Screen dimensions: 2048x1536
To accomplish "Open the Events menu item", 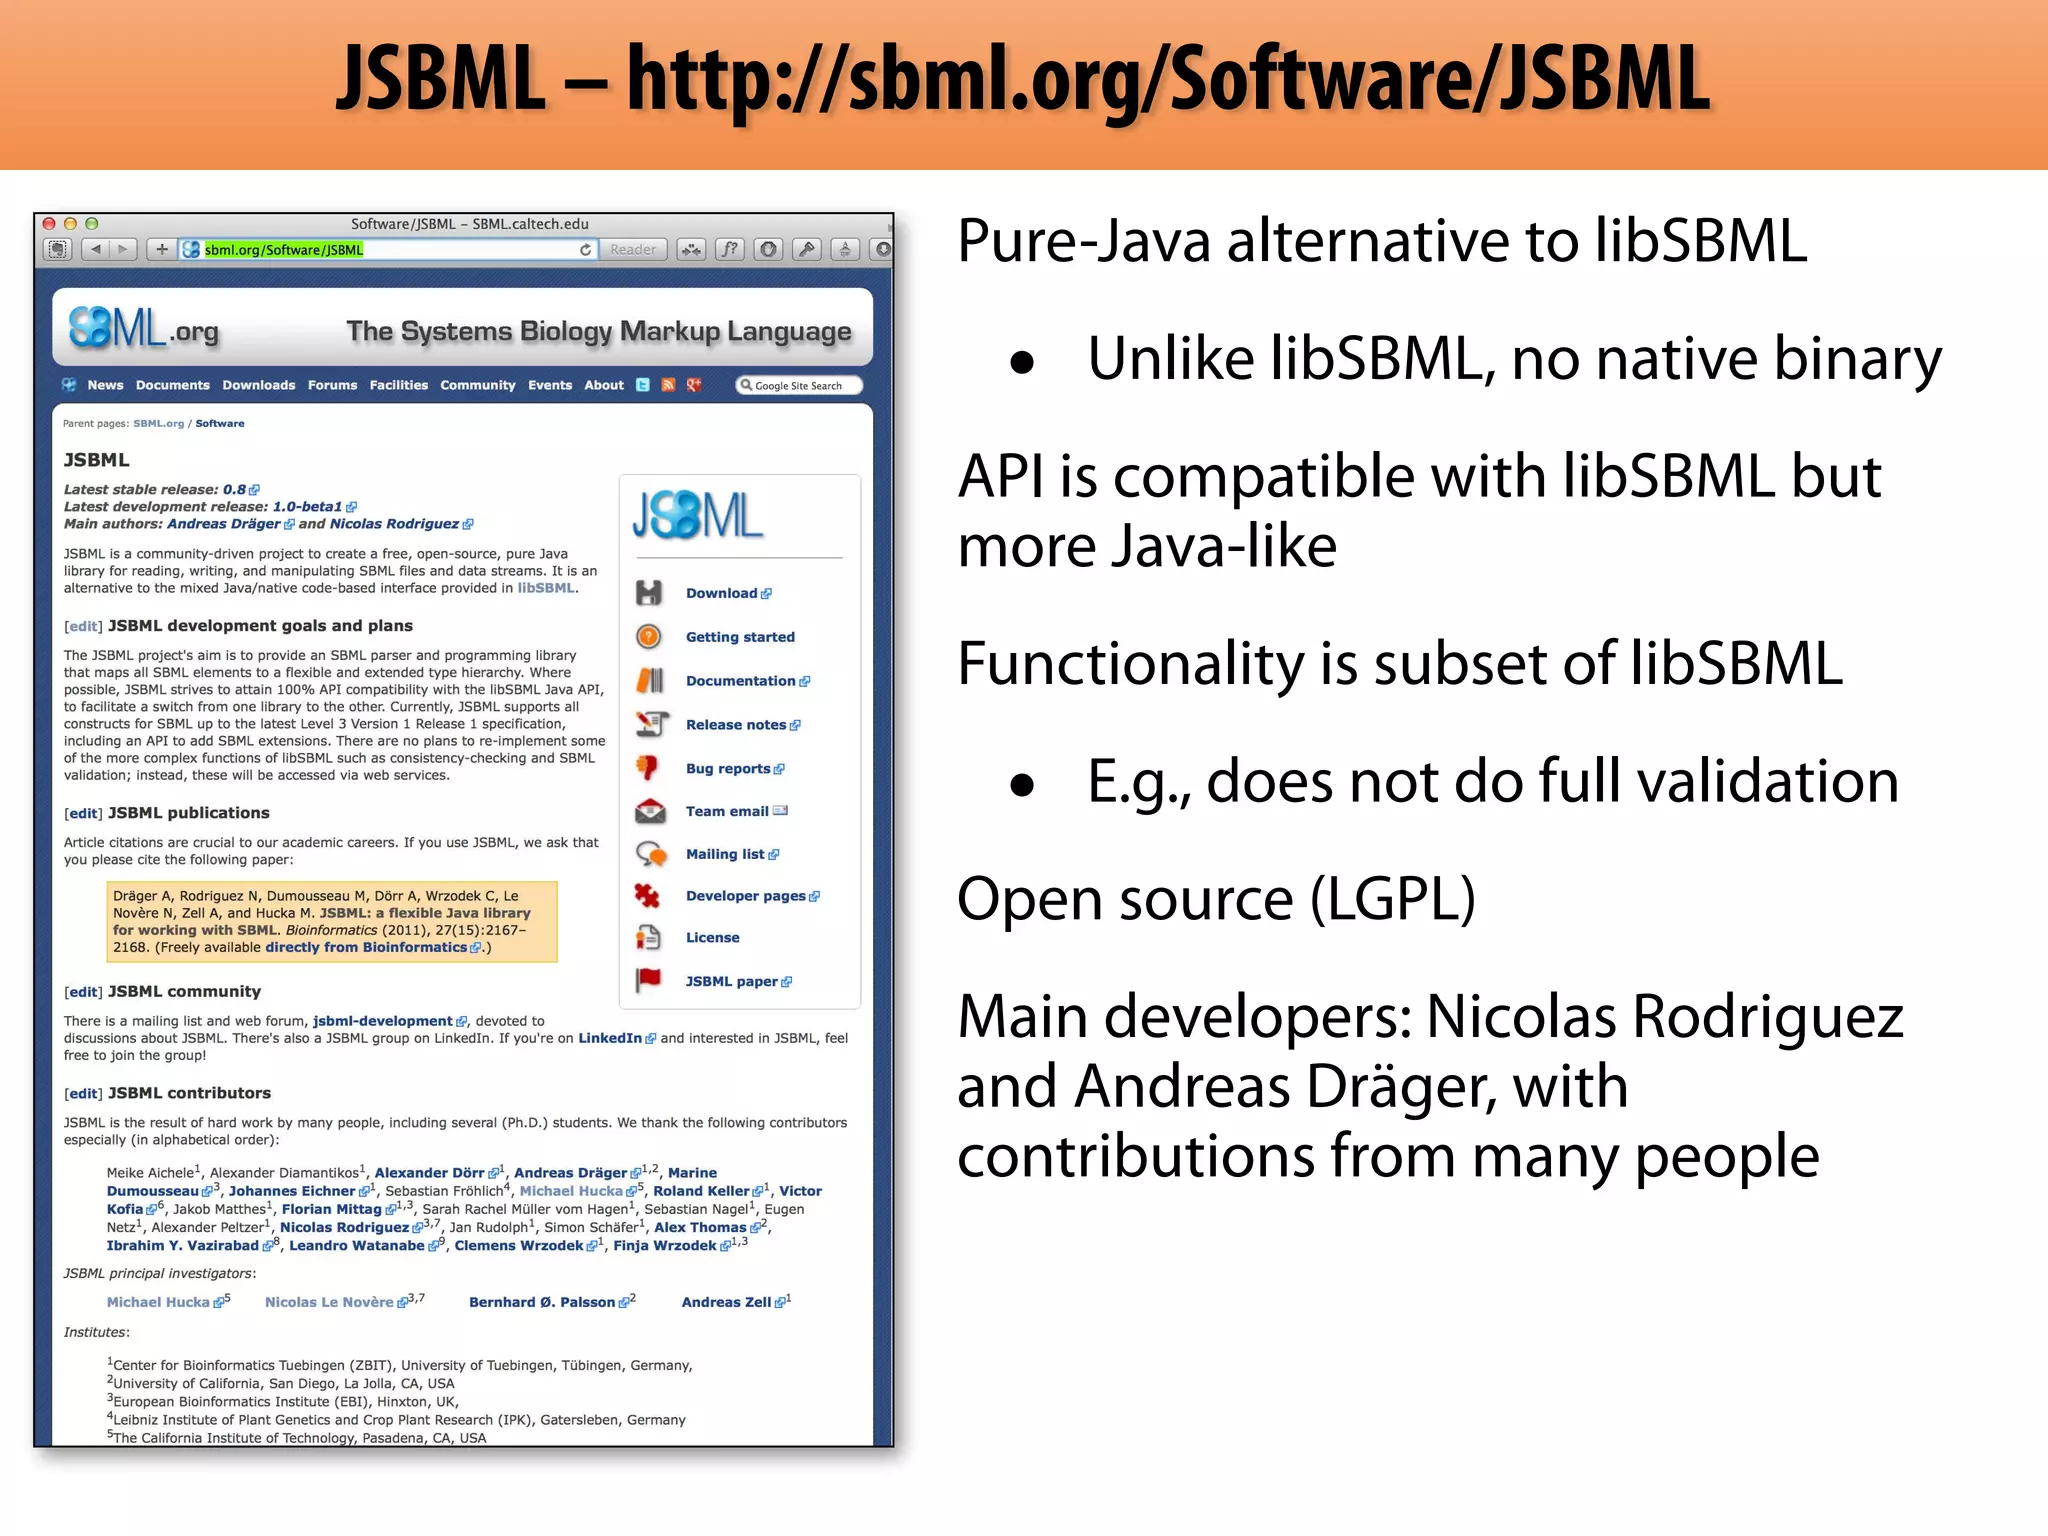I will [550, 385].
